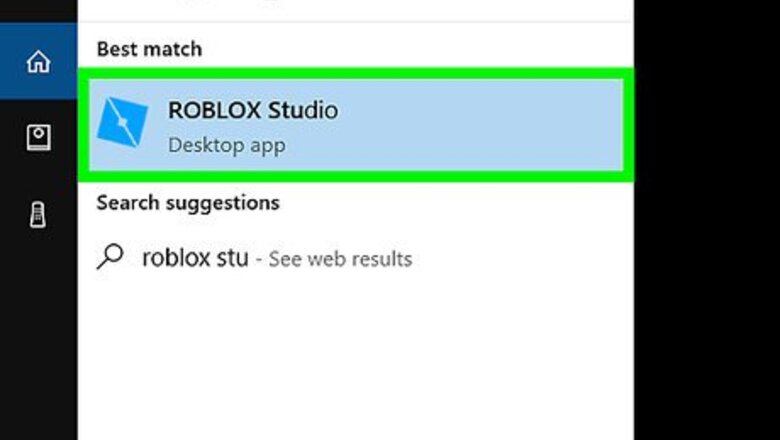Viewport: 780px width, 440px height.
Task: Click empty space right of See web results
Action: pyautogui.click(x=520, y=259)
